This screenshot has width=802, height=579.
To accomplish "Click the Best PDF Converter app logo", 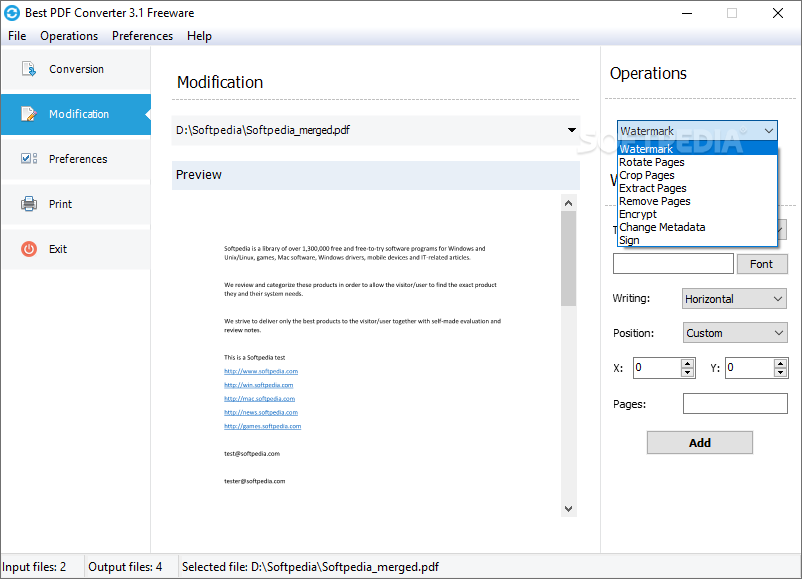I will tap(12, 13).
